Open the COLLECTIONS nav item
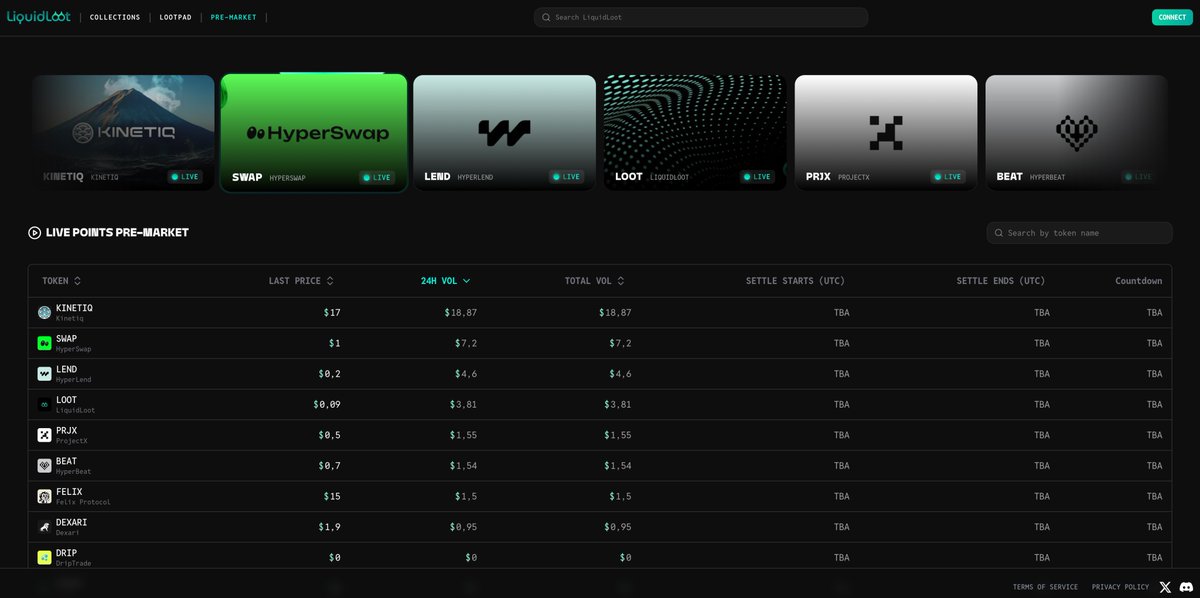Image resolution: width=1200 pixels, height=598 pixels. tap(115, 17)
